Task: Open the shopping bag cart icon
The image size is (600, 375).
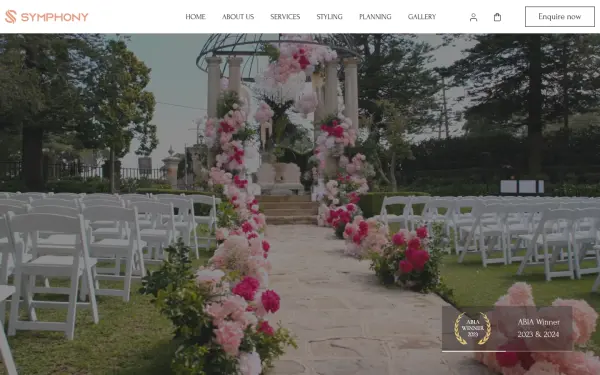Action: pyautogui.click(x=497, y=17)
